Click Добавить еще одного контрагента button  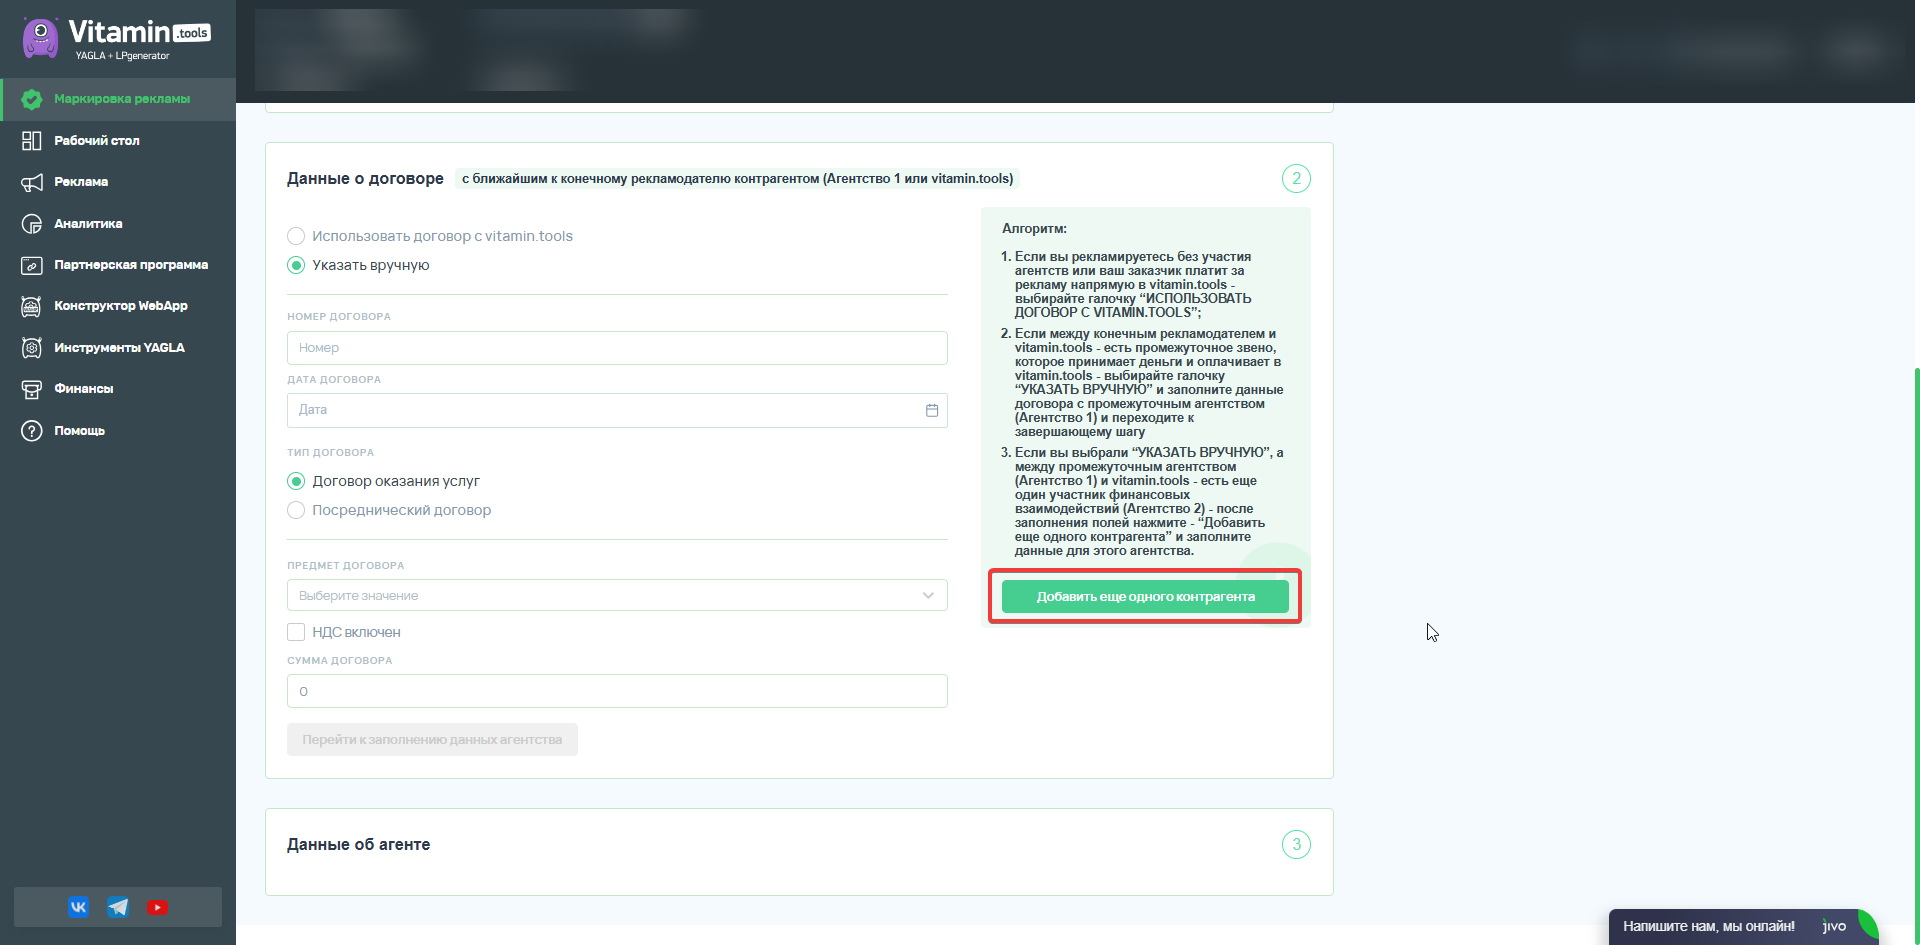pos(1145,597)
